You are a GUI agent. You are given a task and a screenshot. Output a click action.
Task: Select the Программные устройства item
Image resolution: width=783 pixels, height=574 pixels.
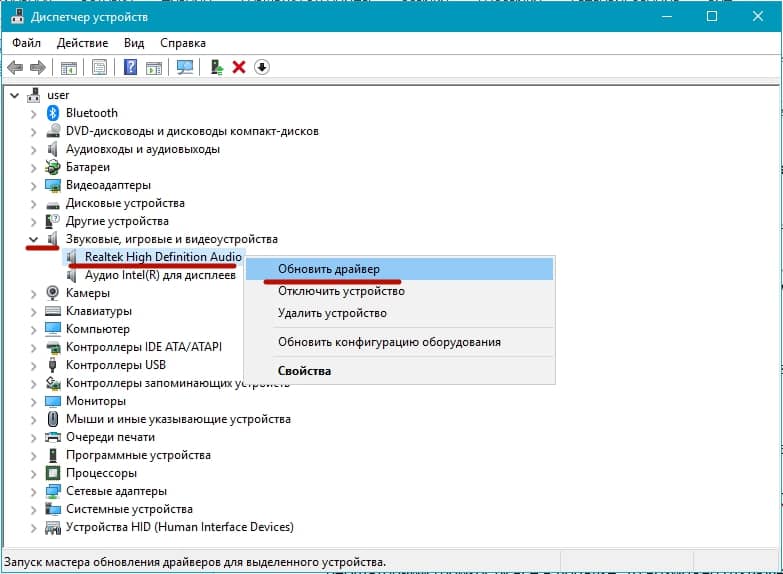(138, 455)
